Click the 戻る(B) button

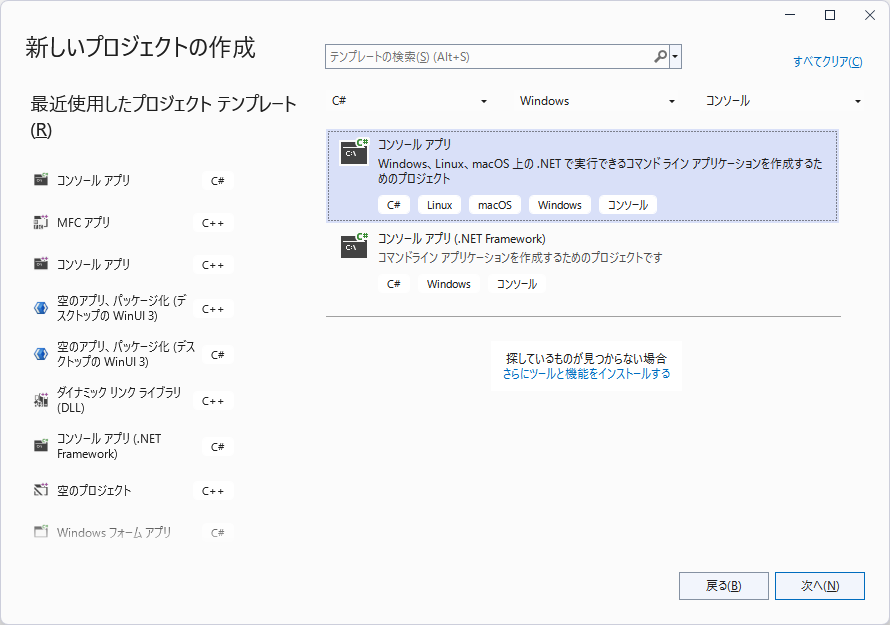coord(723,586)
